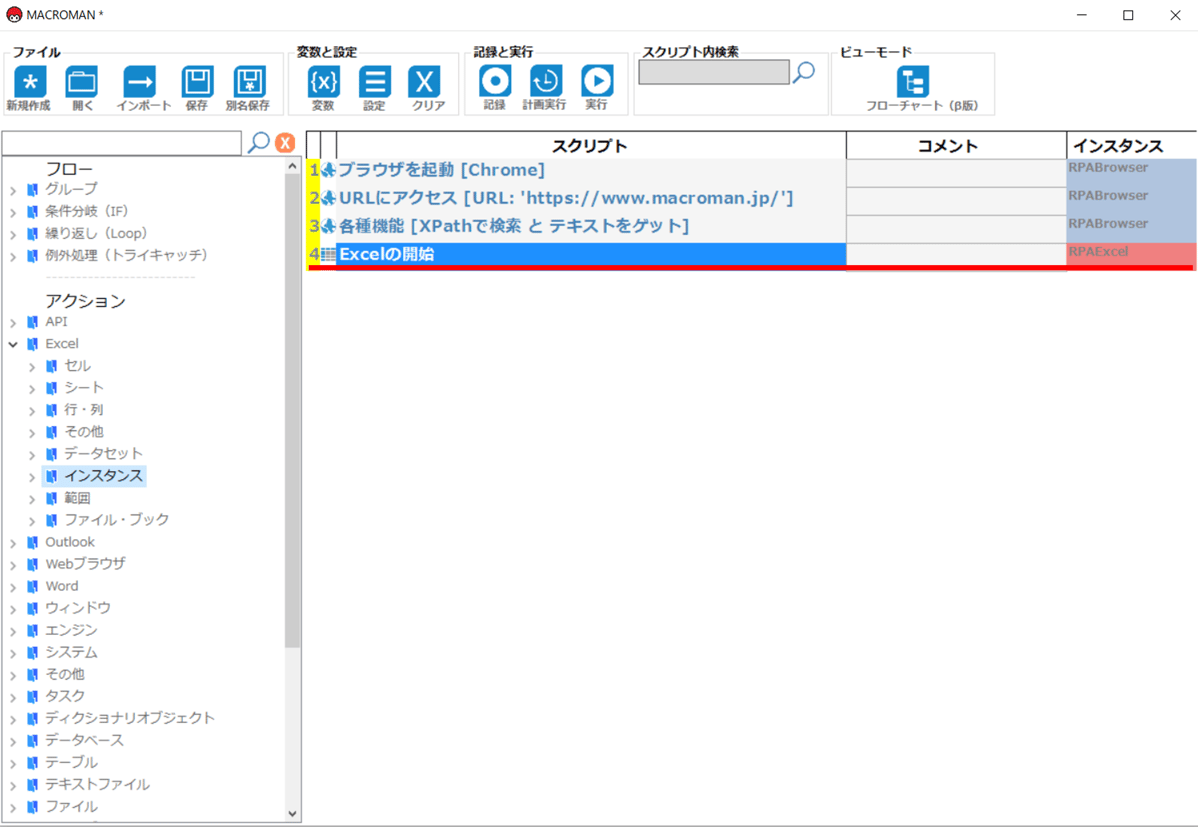This screenshot has height=827, width=1198.
Task: Collapse the Excel tree node
Action: (13, 344)
